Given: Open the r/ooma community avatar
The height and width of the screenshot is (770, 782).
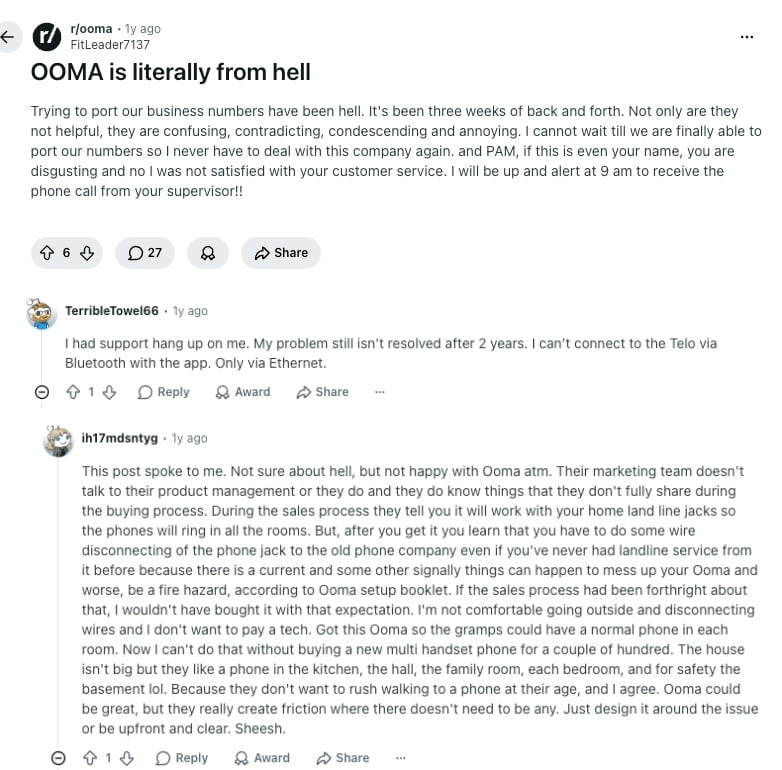Looking at the screenshot, I should 47,37.
